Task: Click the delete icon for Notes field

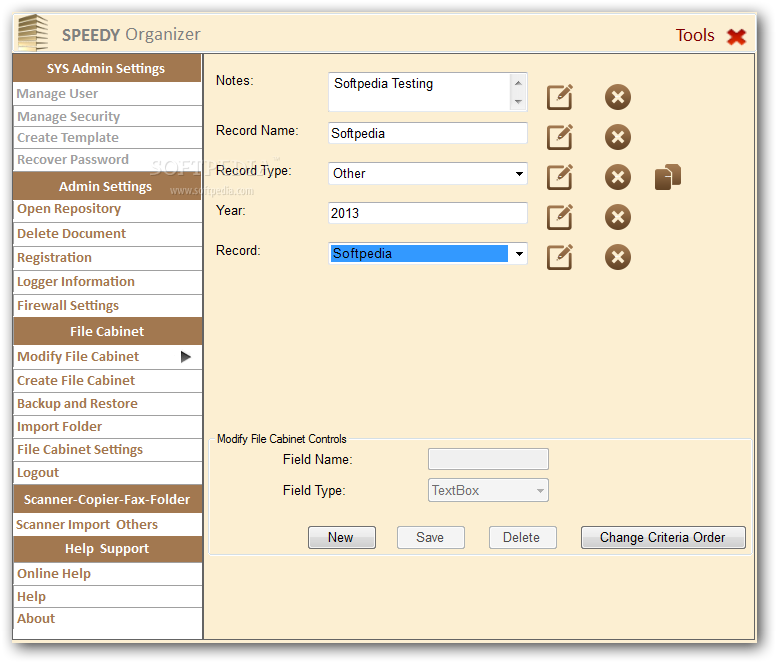Action: coord(617,97)
